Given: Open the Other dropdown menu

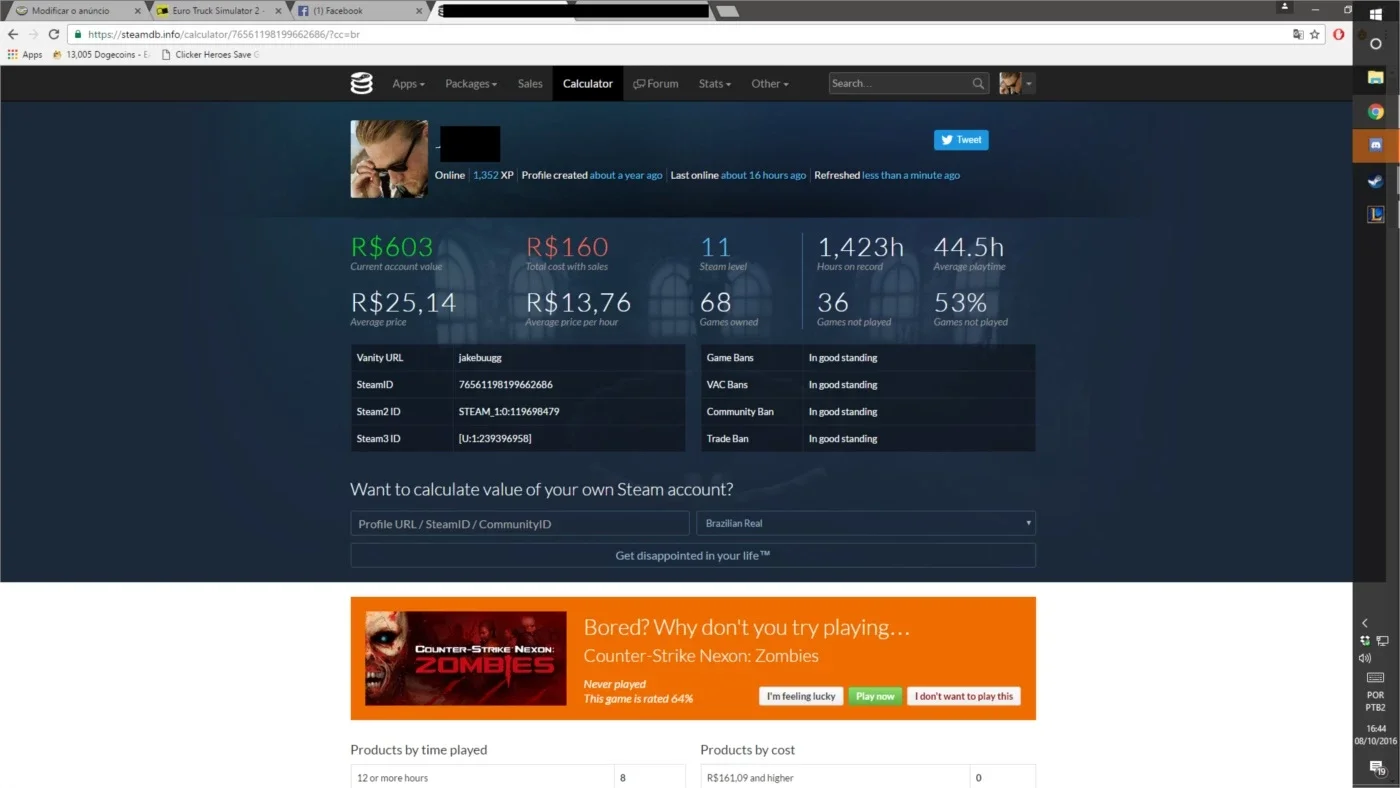Looking at the screenshot, I should [x=770, y=84].
